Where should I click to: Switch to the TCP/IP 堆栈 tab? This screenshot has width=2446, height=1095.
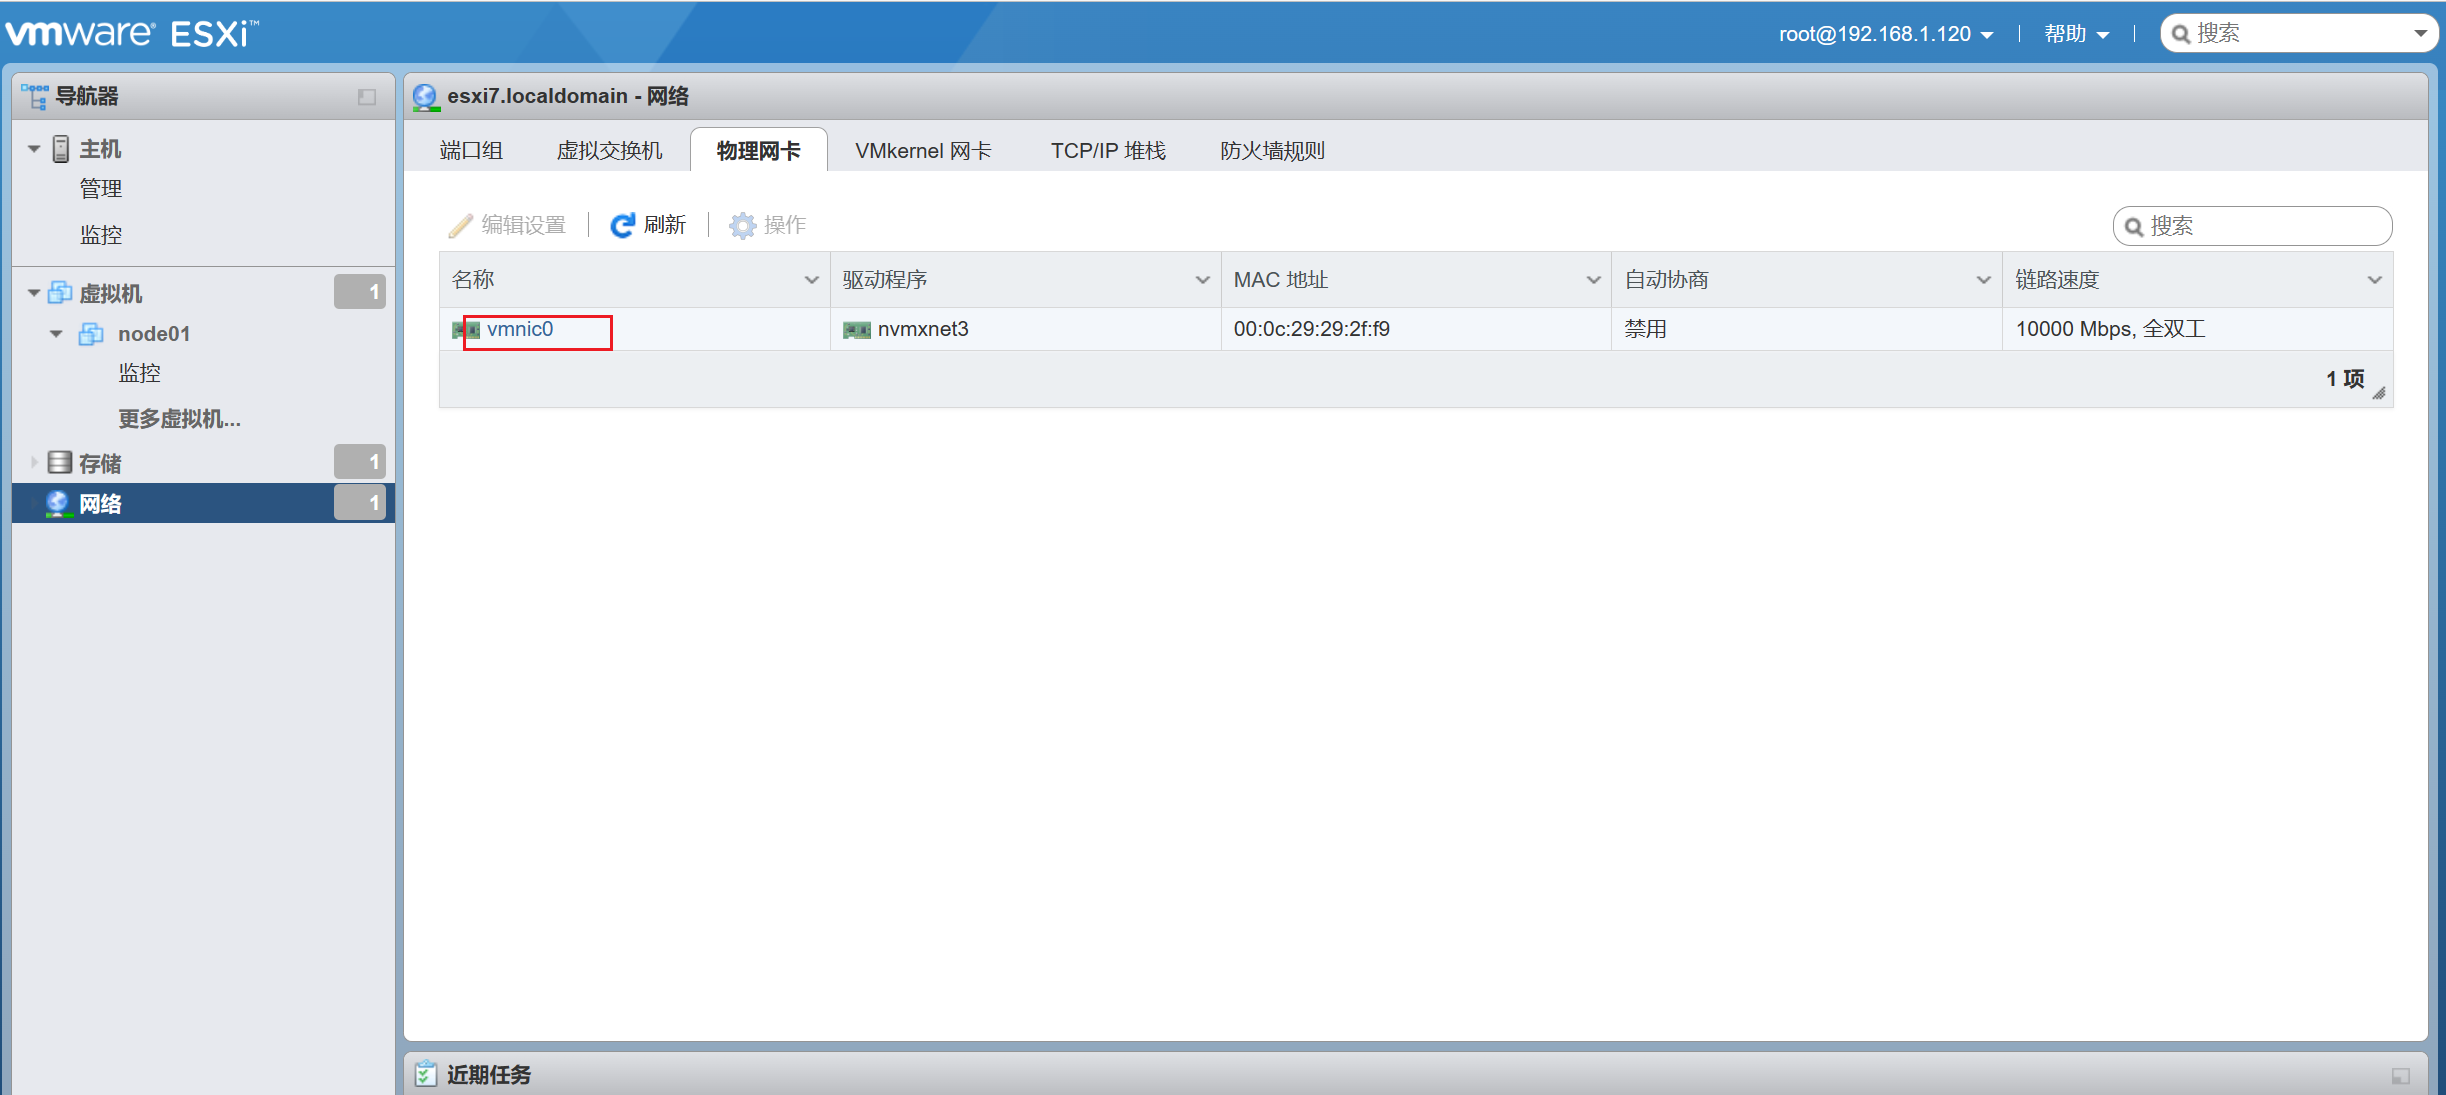point(1108,150)
